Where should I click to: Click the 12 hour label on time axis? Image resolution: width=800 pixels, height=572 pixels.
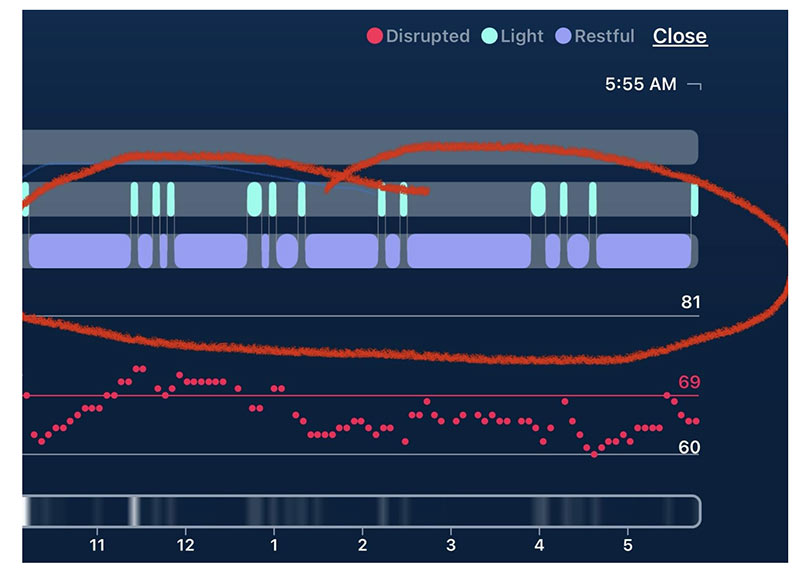(x=185, y=546)
